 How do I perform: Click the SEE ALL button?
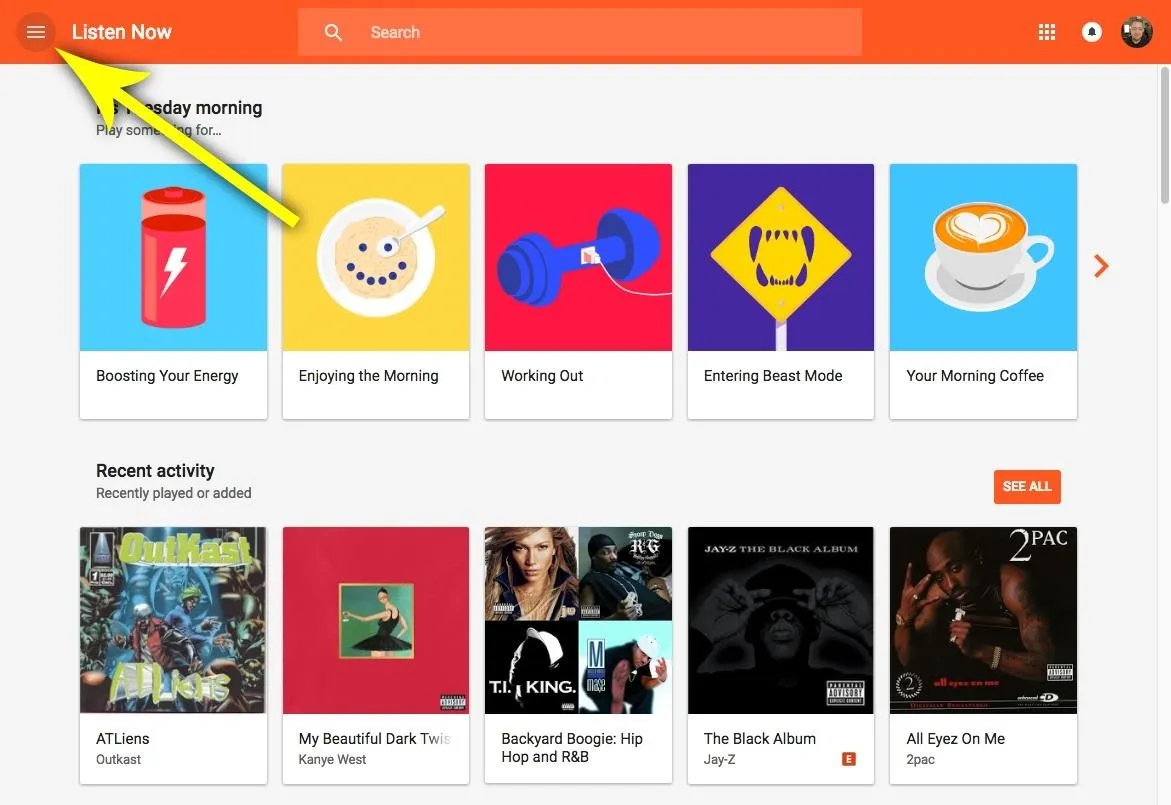[1027, 486]
